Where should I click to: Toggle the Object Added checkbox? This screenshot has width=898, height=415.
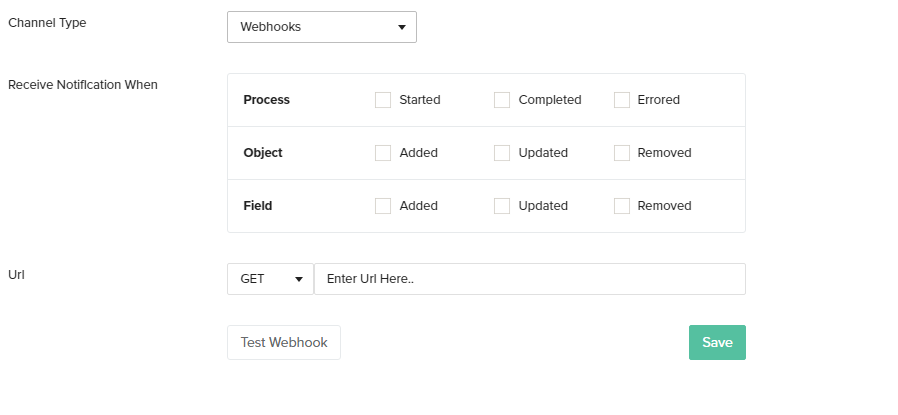coord(383,153)
